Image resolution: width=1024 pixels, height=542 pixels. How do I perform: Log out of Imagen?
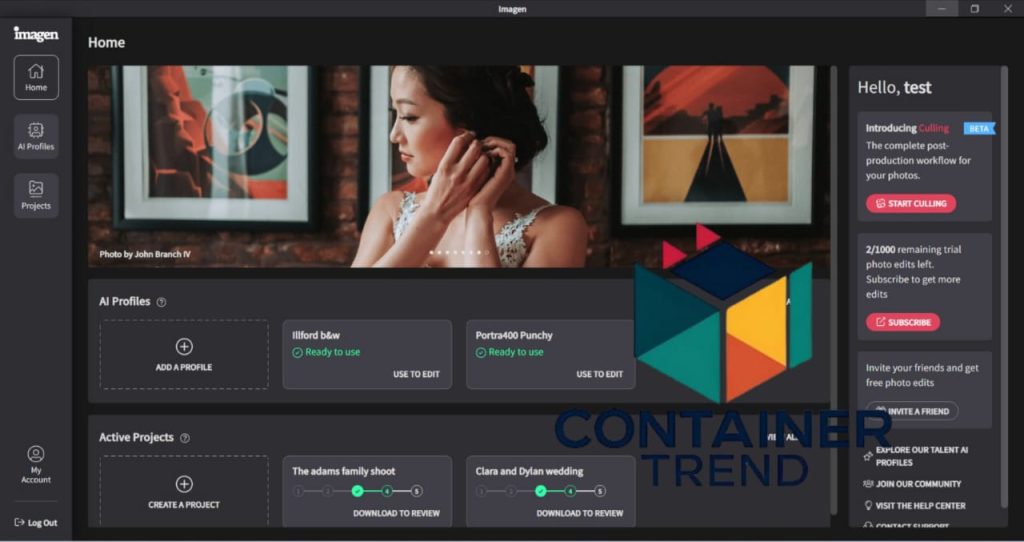tap(36, 522)
